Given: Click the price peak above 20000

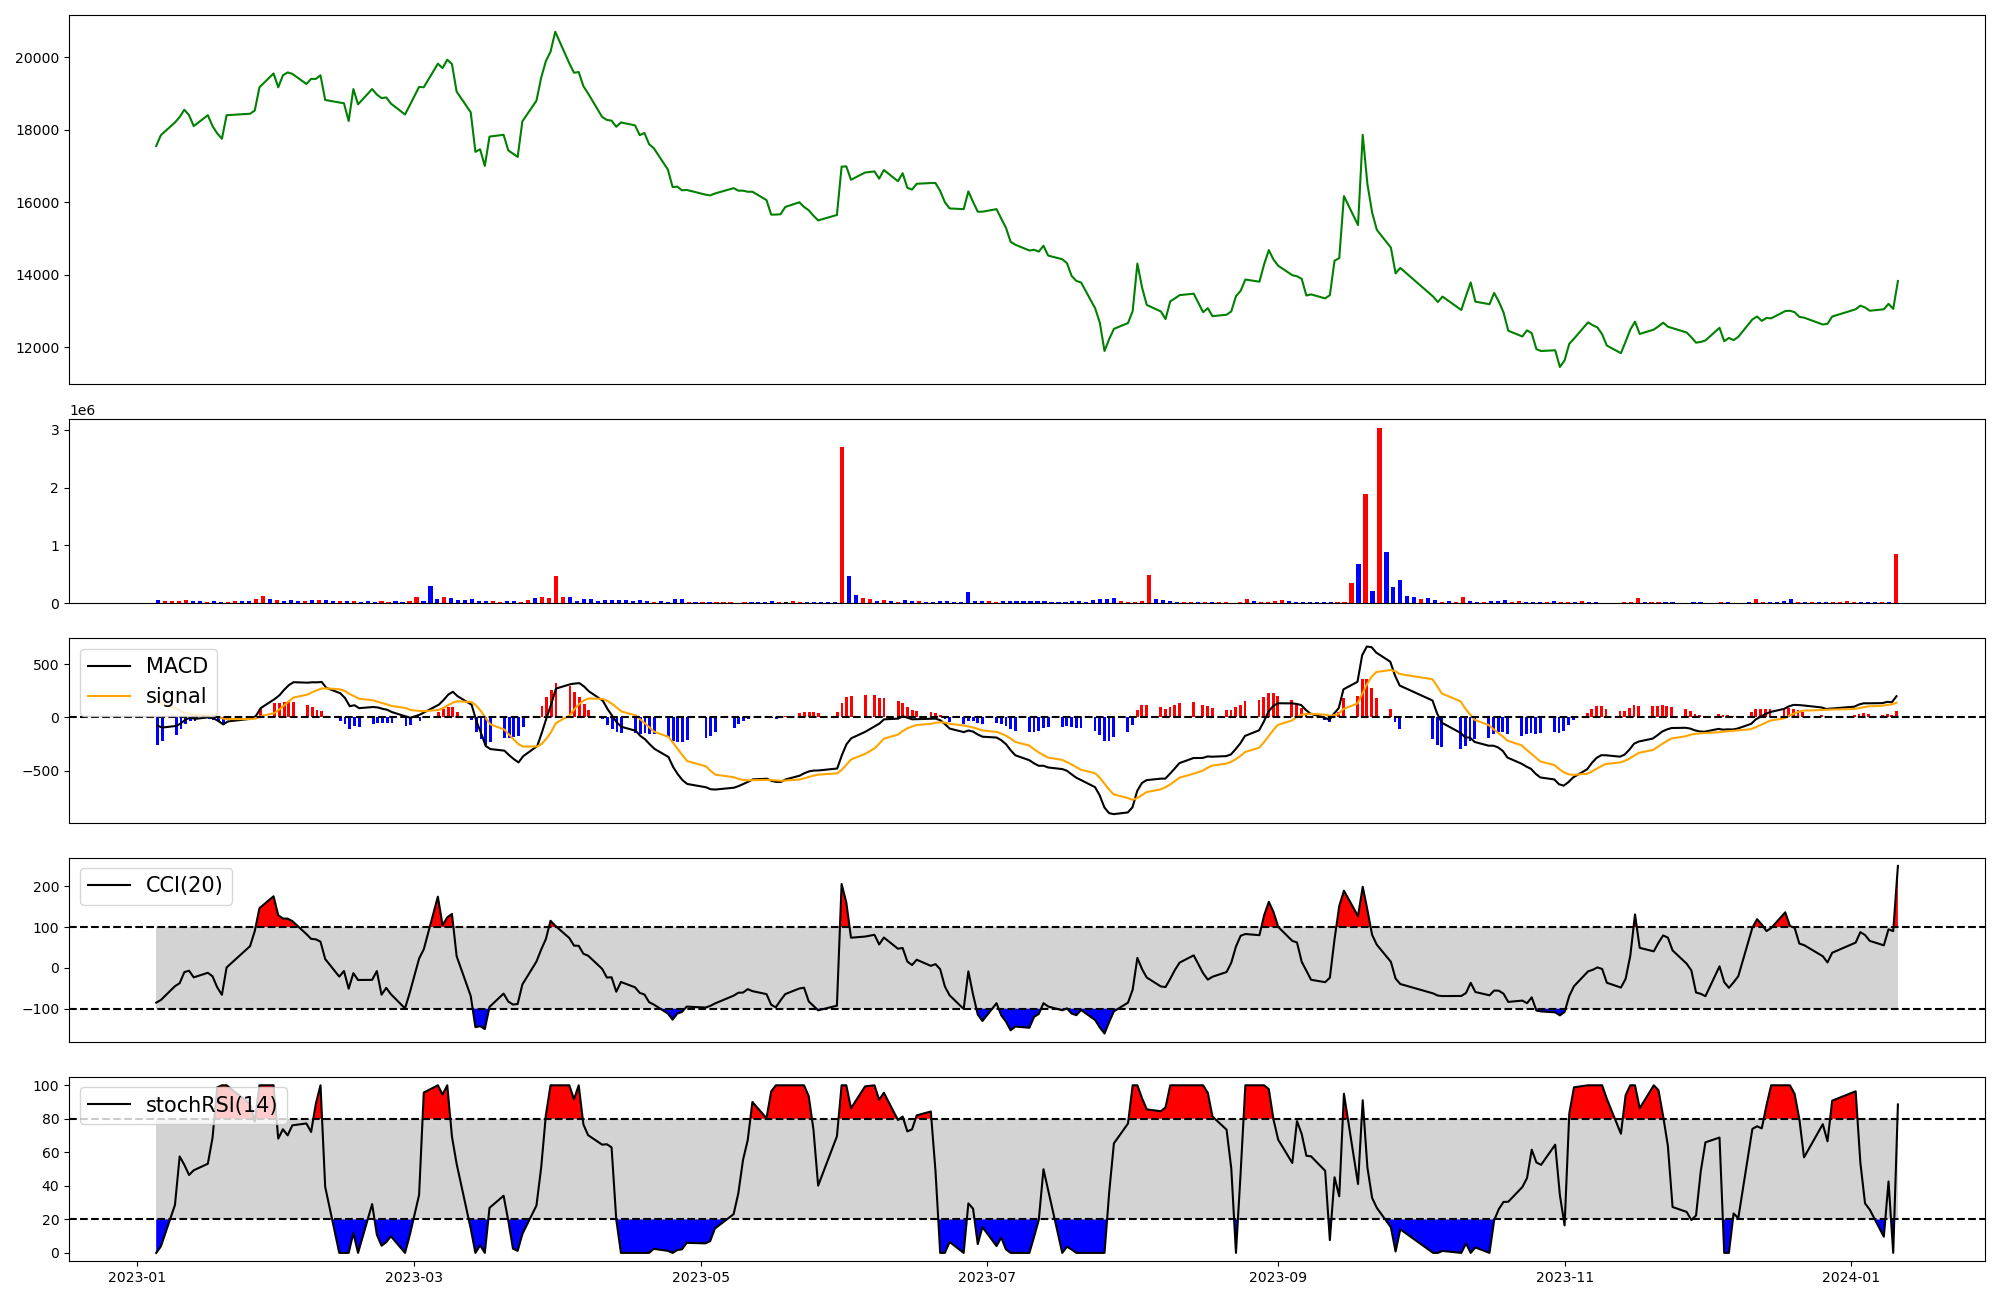Looking at the screenshot, I should tap(555, 33).
